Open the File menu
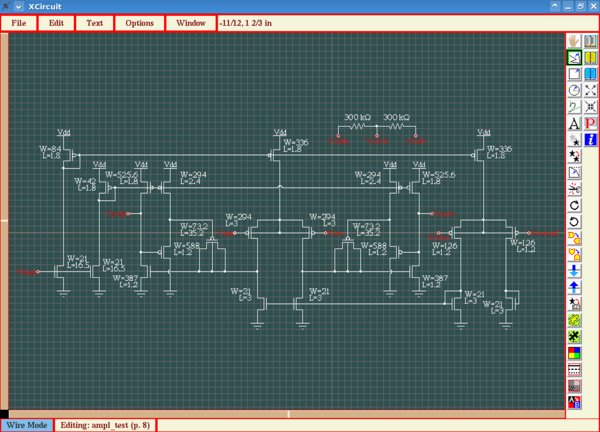The image size is (600, 432). [19, 22]
